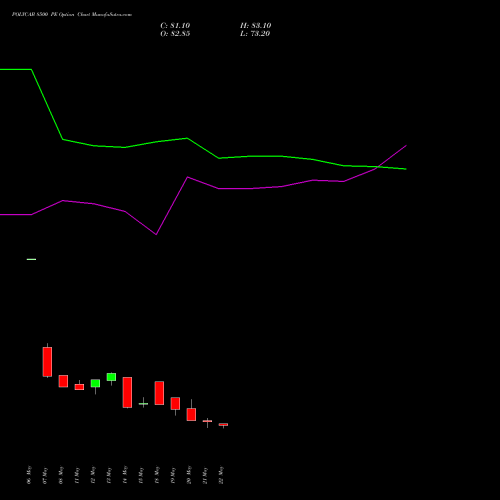This screenshot has width=500, height=500.
Task: Click the red candlestick above 18 May
Action: click(159, 393)
